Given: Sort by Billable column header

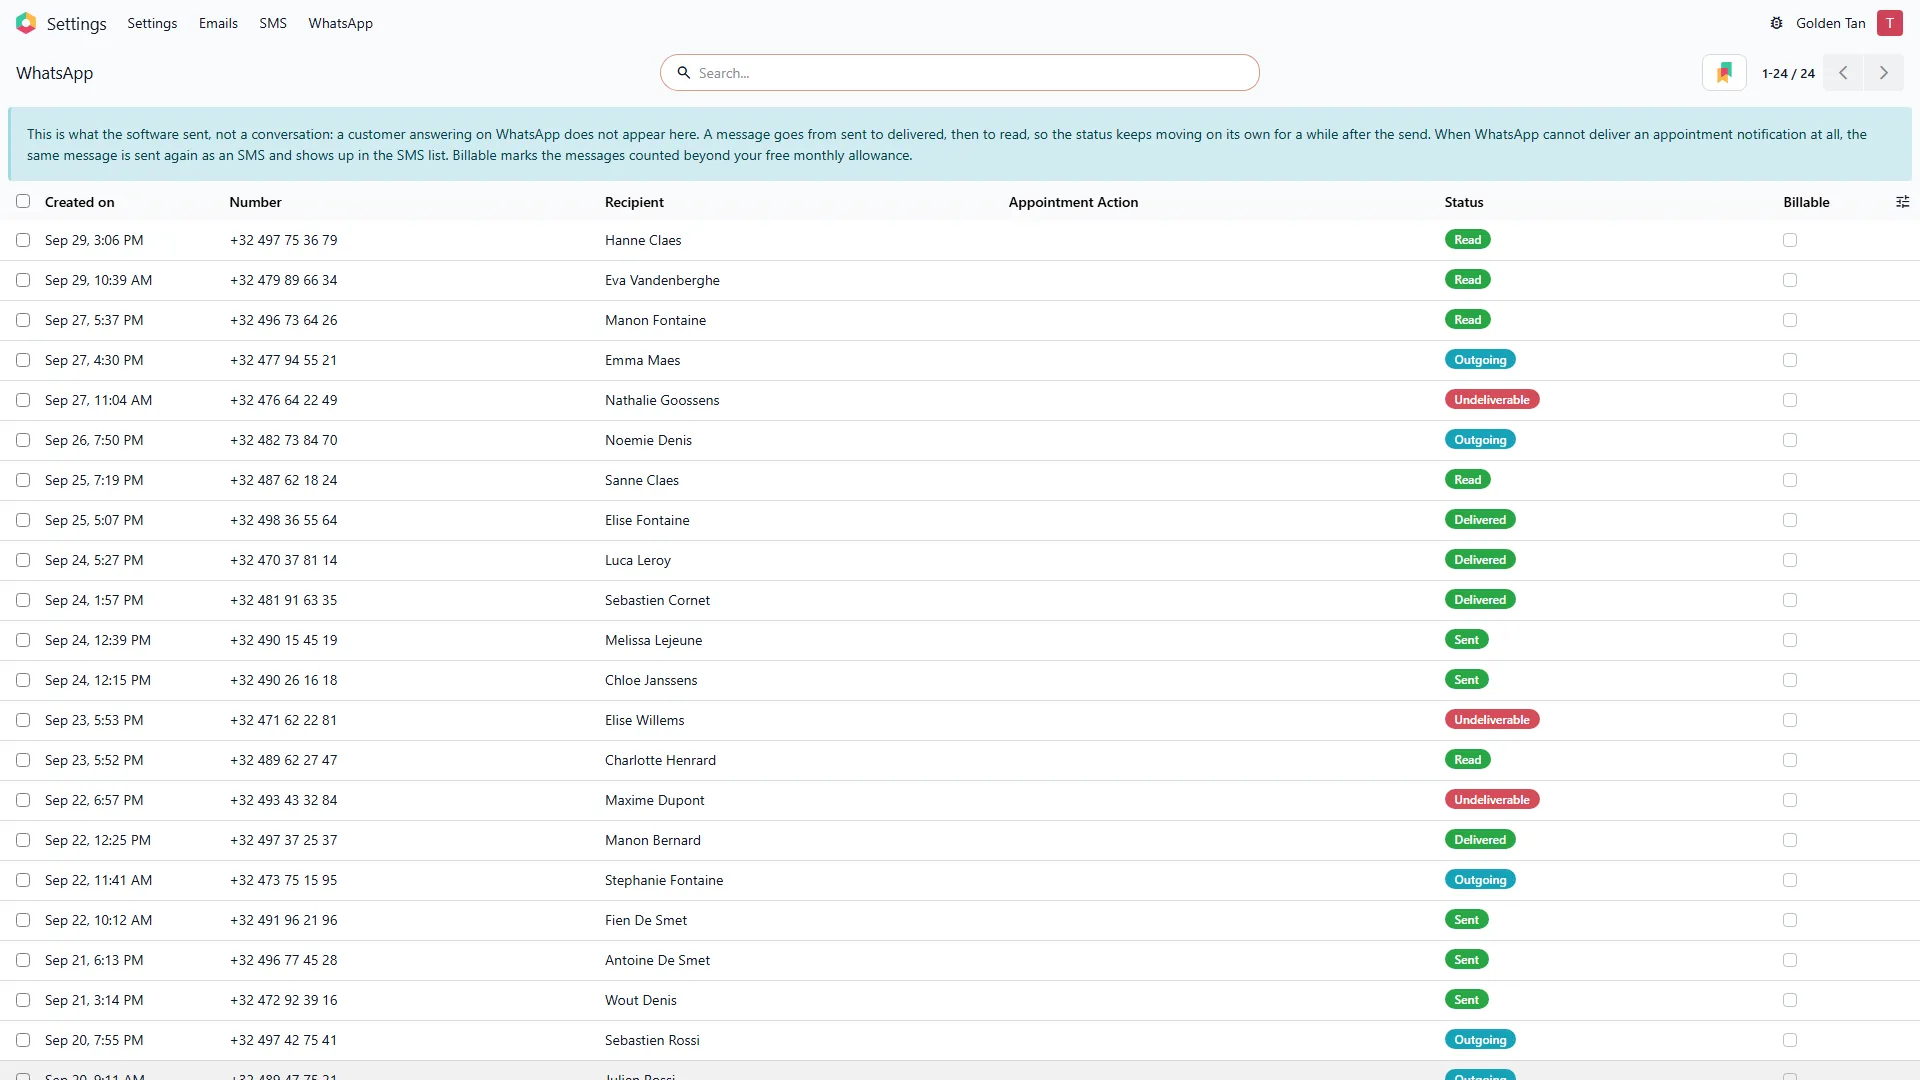Looking at the screenshot, I should [1806, 202].
